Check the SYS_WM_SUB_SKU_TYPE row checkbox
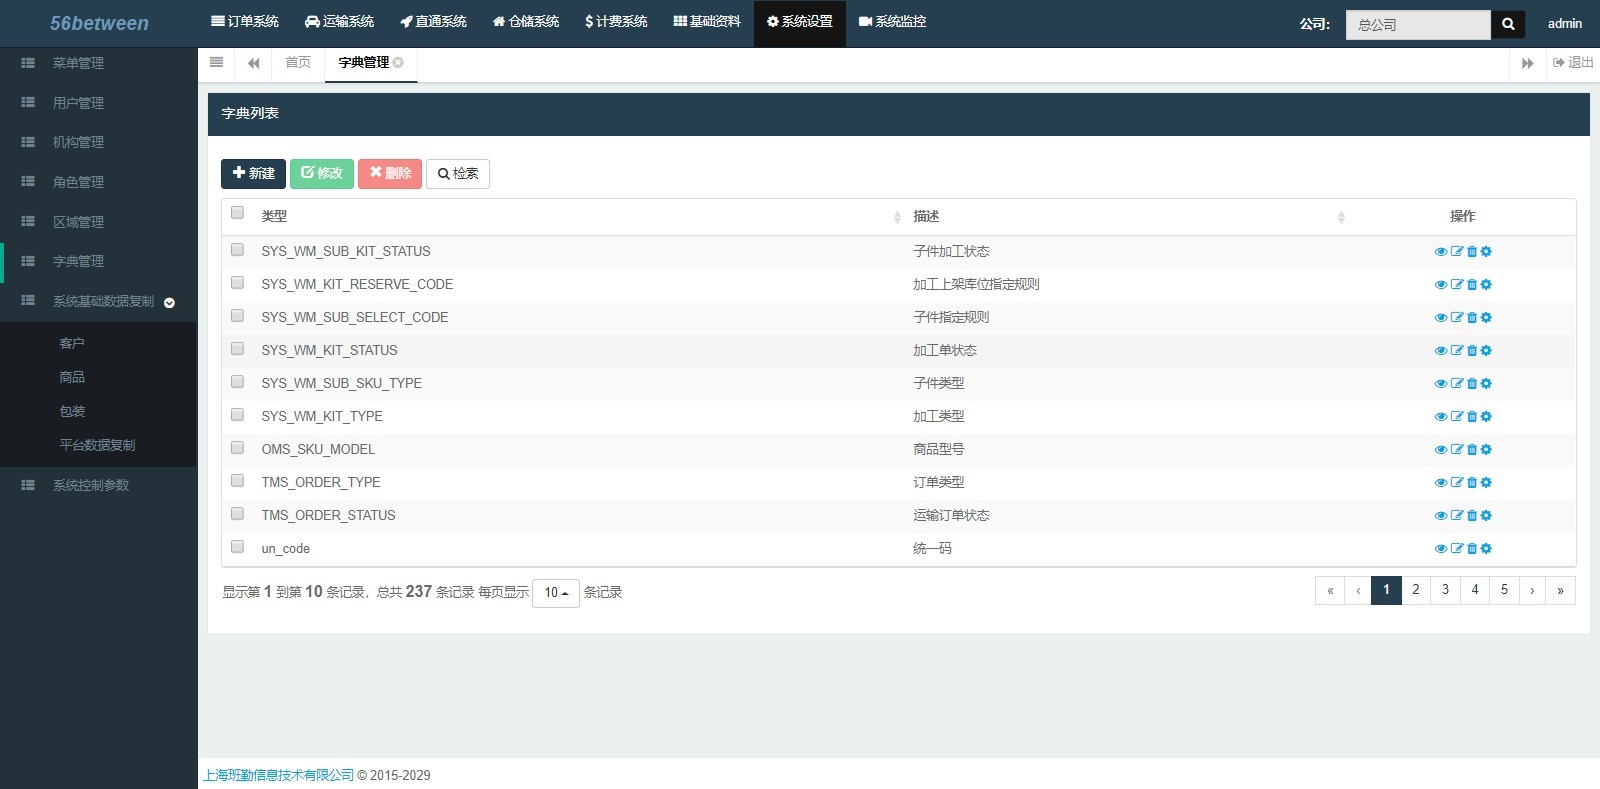 (237, 382)
